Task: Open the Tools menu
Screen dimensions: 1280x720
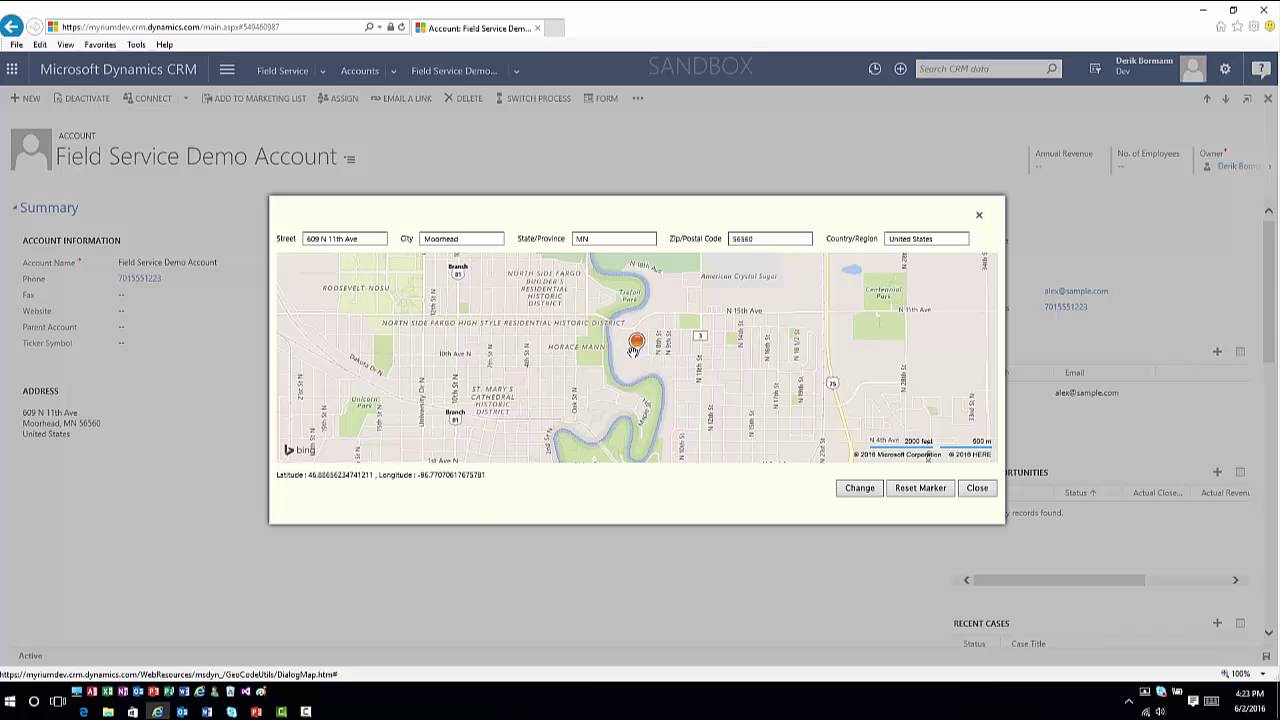Action: 136,45
